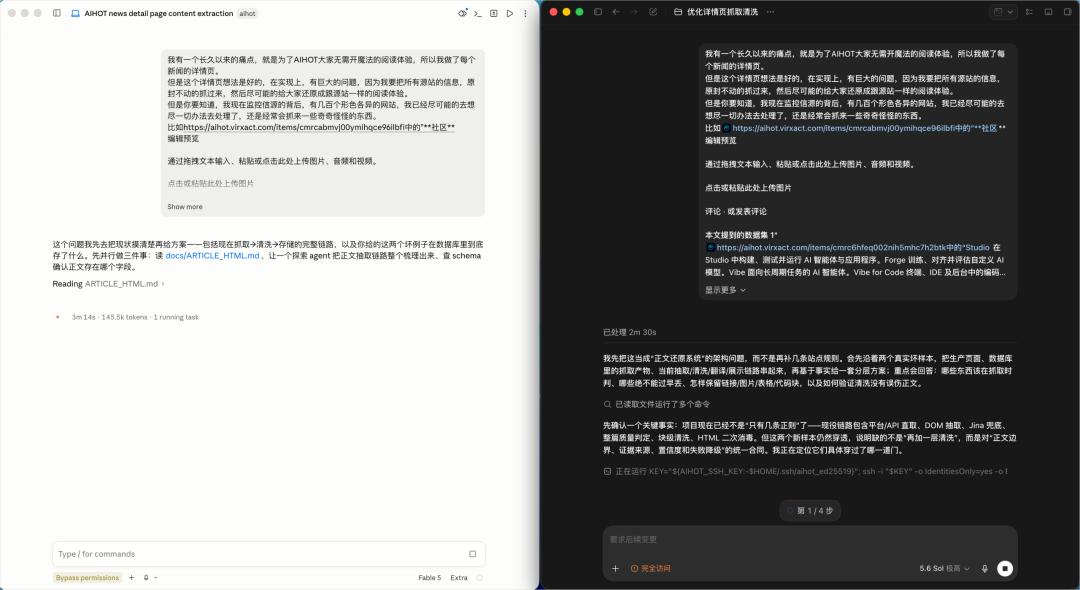
Task: Click the microphone icon in dark window composer
Action: tap(984, 569)
